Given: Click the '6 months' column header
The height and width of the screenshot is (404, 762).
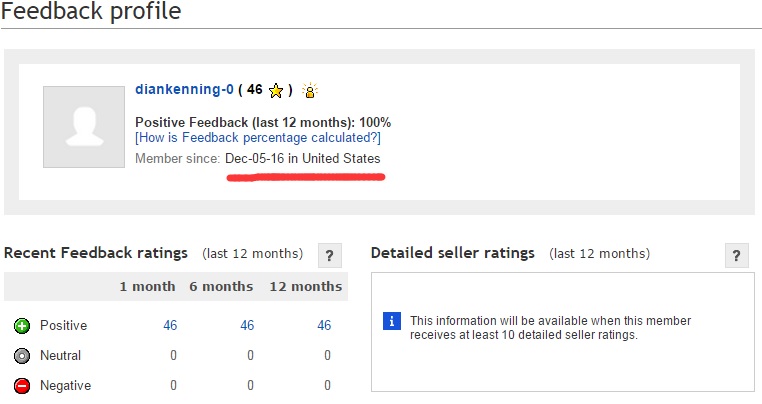Looking at the screenshot, I should click(221, 287).
